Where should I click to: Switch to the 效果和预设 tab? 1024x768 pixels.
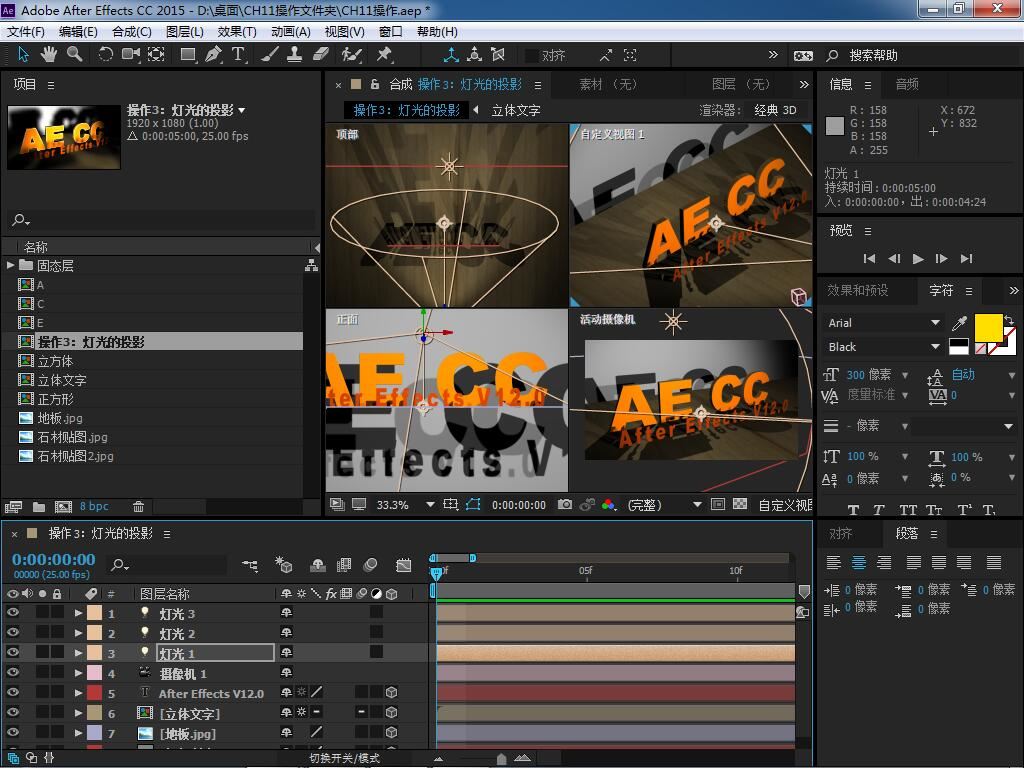click(x=857, y=290)
